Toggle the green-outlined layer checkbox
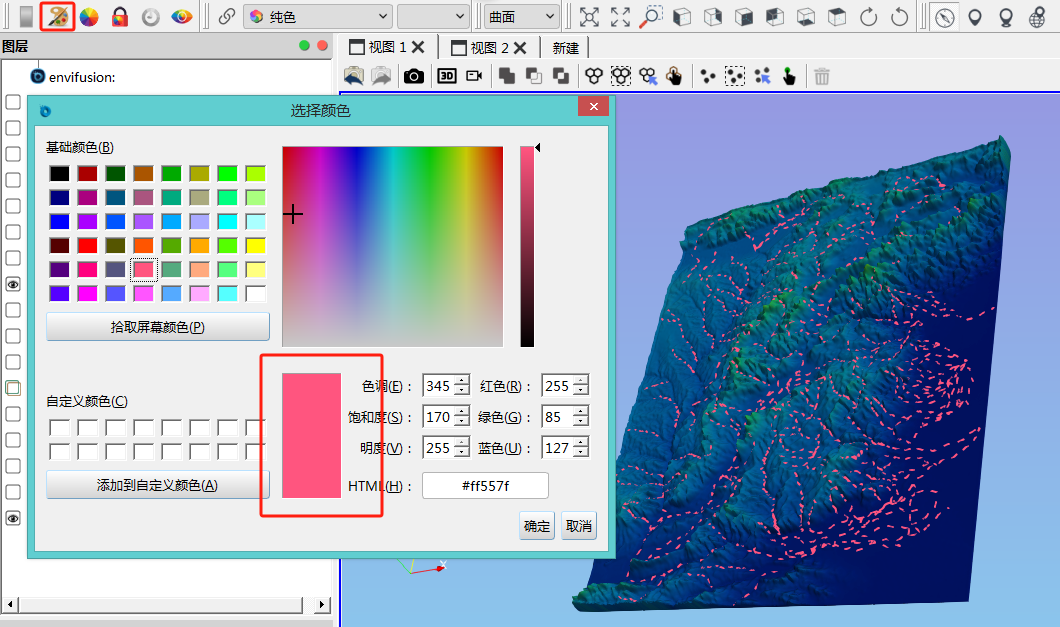The image size is (1060, 627). (x=14, y=388)
